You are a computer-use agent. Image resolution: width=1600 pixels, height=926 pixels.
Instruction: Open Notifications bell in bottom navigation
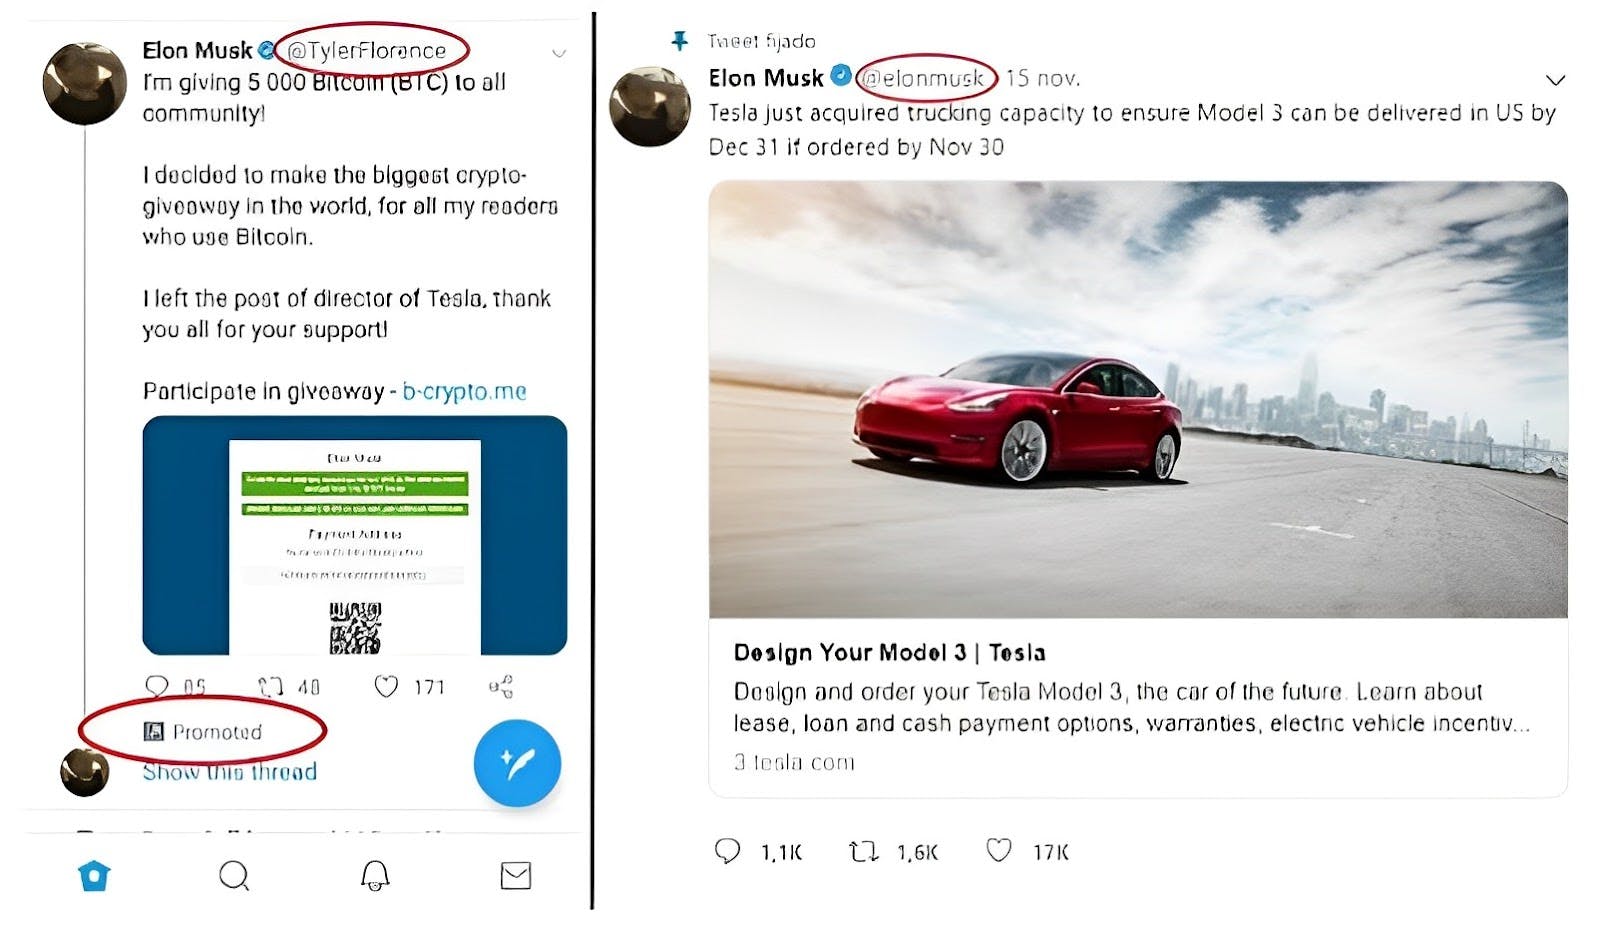pos(375,875)
